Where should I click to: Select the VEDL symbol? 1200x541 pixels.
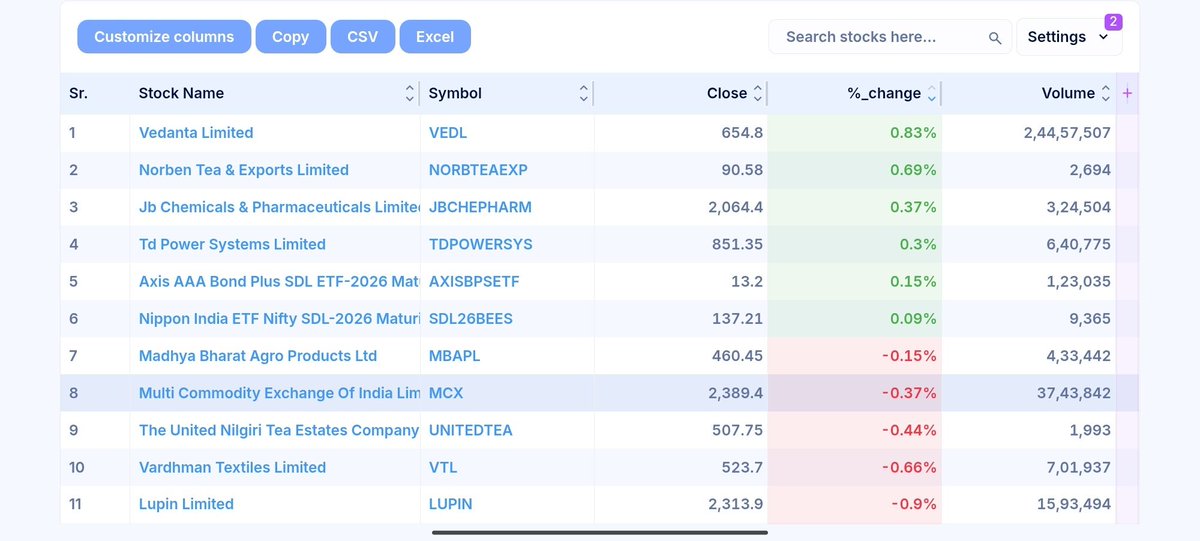tap(448, 133)
